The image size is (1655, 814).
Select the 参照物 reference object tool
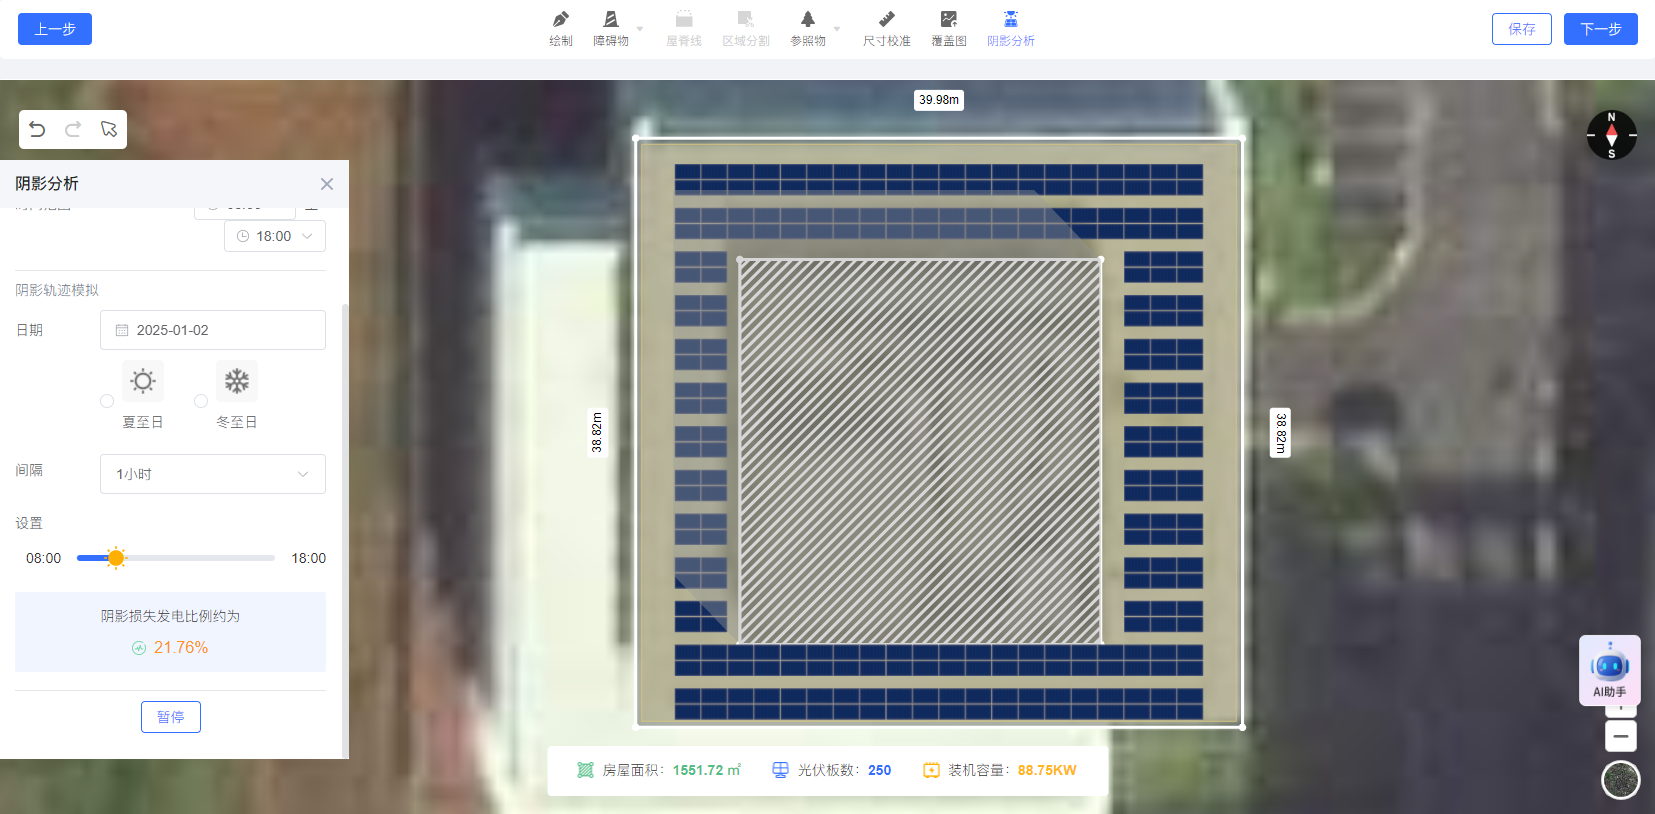[808, 29]
